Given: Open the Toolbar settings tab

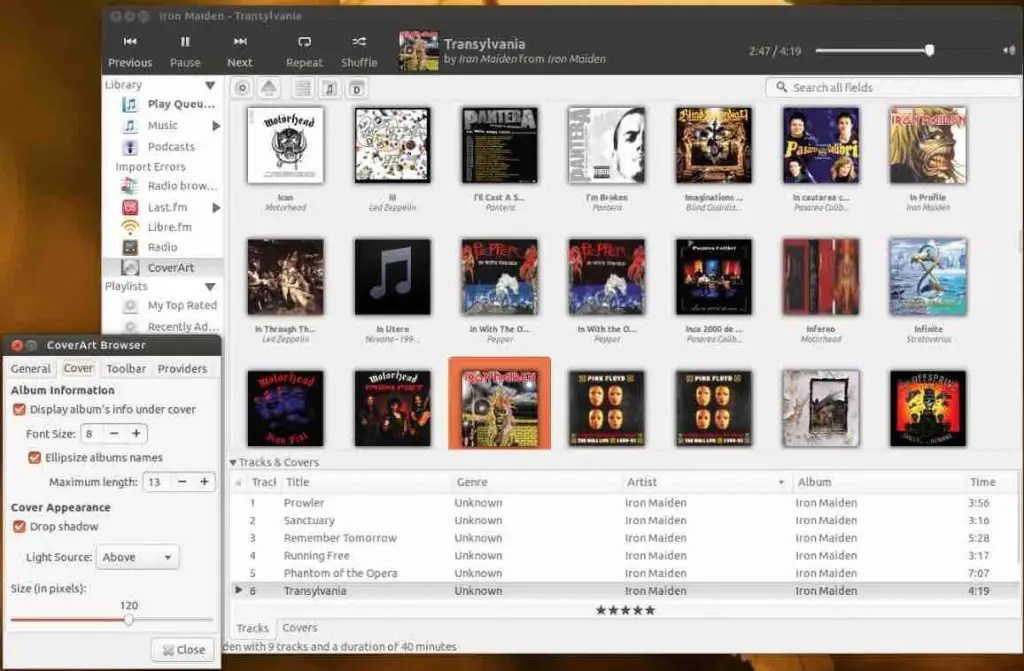Looking at the screenshot, I should click(x=127, y=368).
